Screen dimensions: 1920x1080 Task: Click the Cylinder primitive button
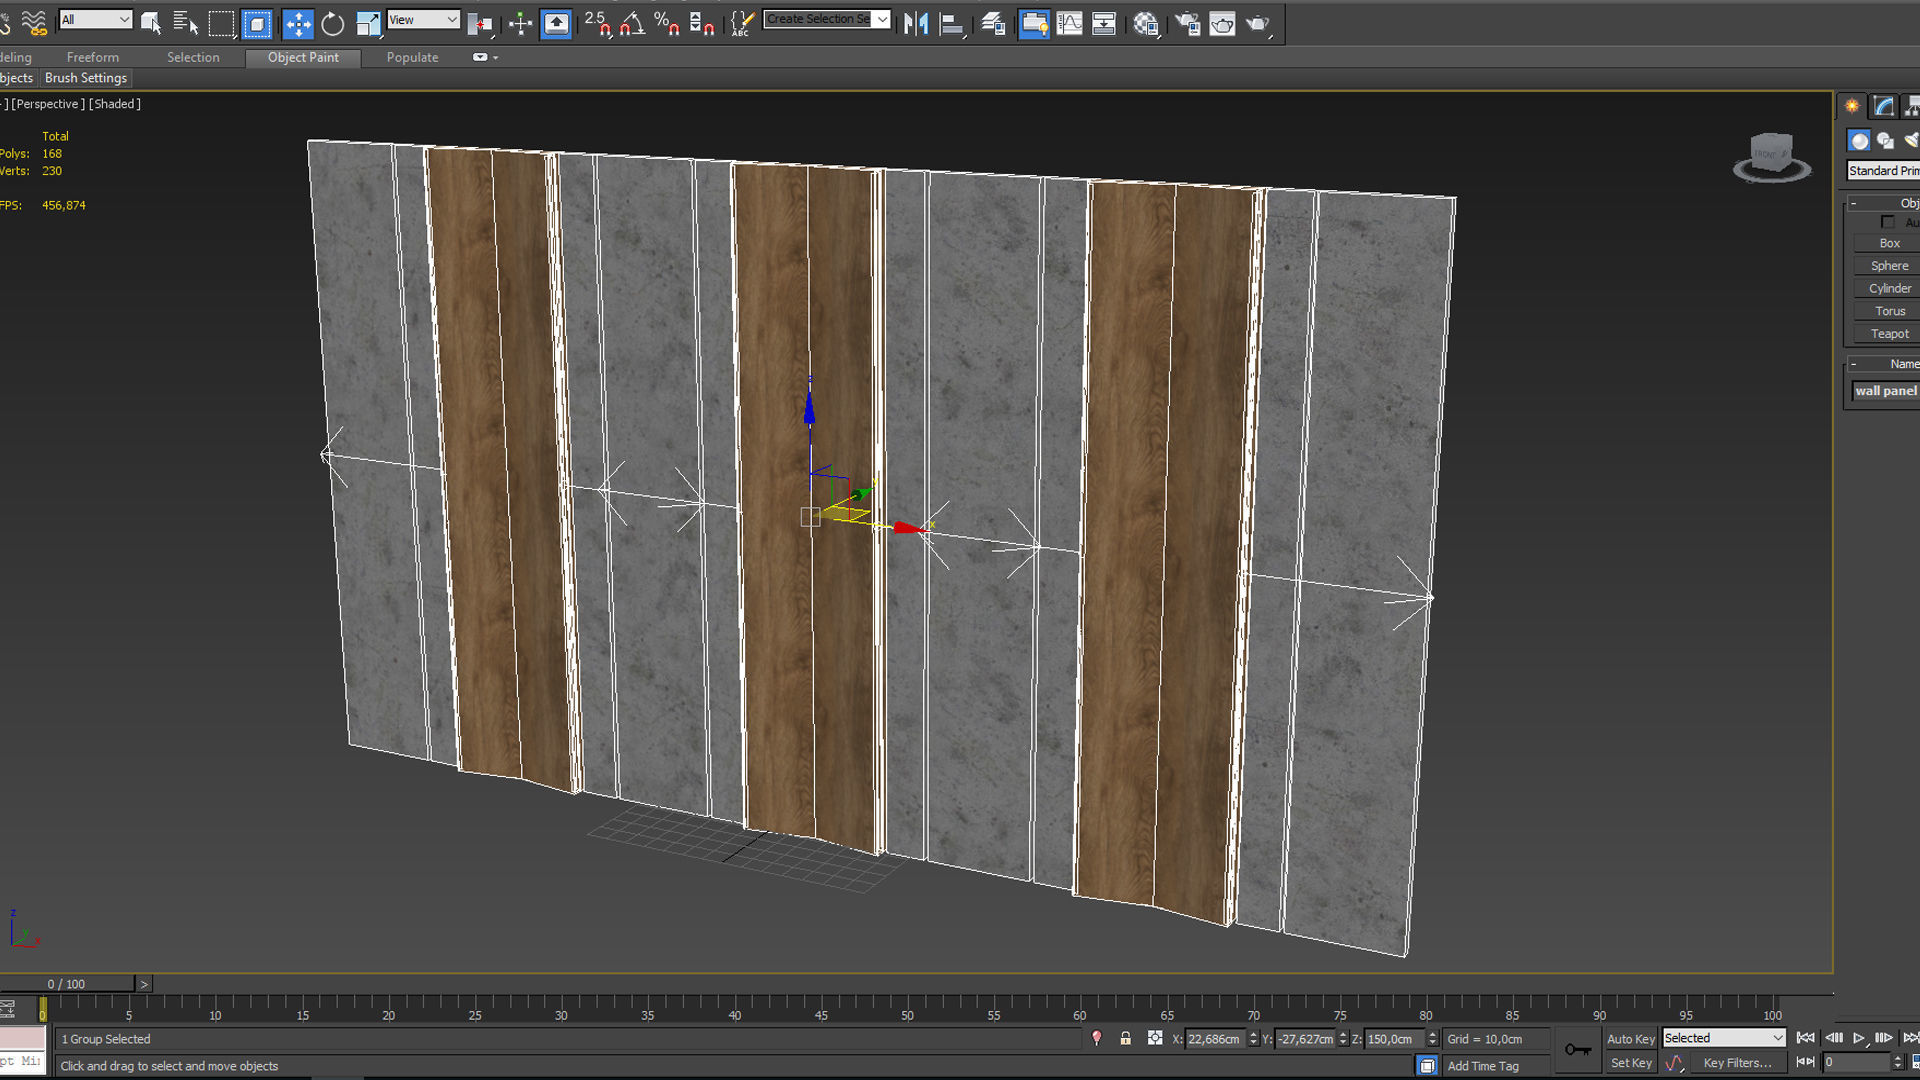(x=1889, y=288)
